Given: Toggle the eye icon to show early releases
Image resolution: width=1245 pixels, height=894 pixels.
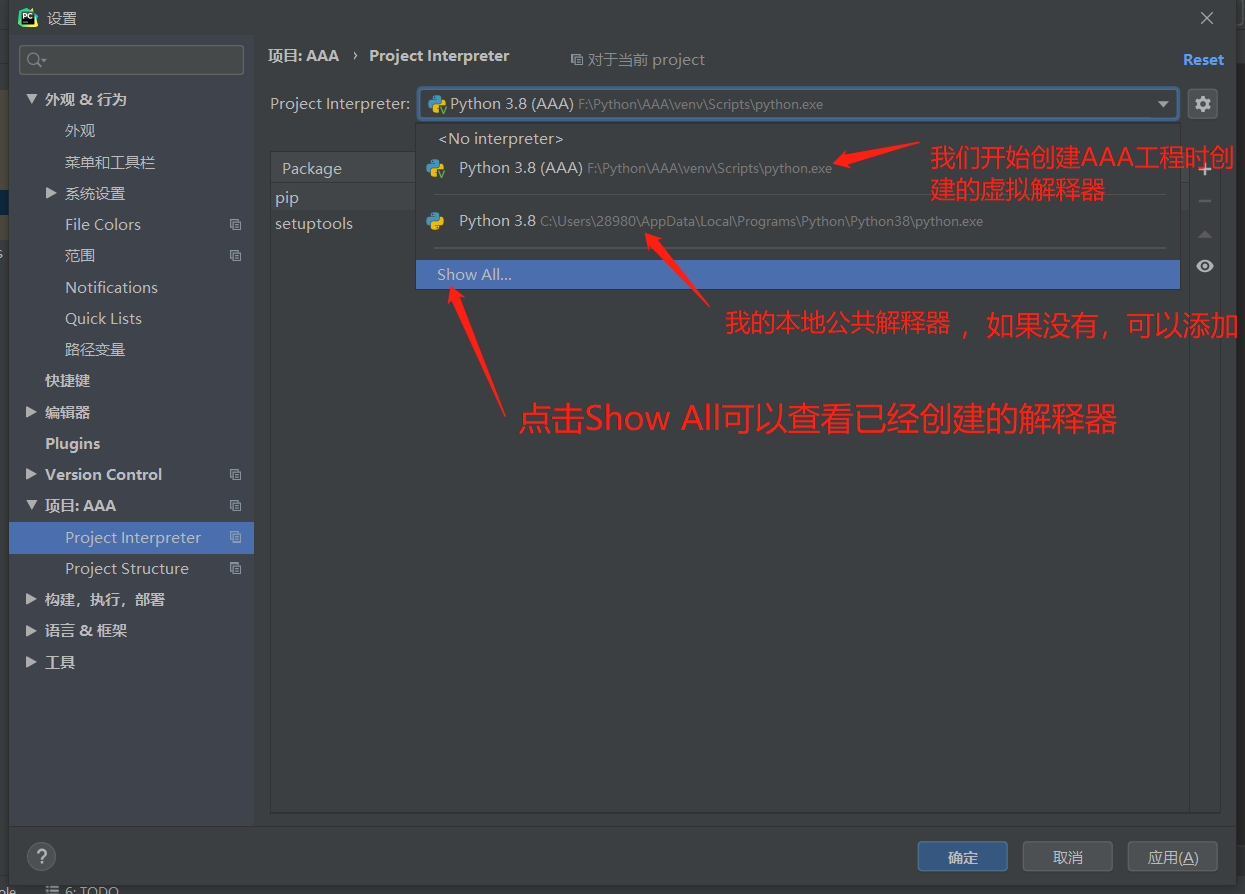Looking at the screenshot, I should click(1205, 266).
